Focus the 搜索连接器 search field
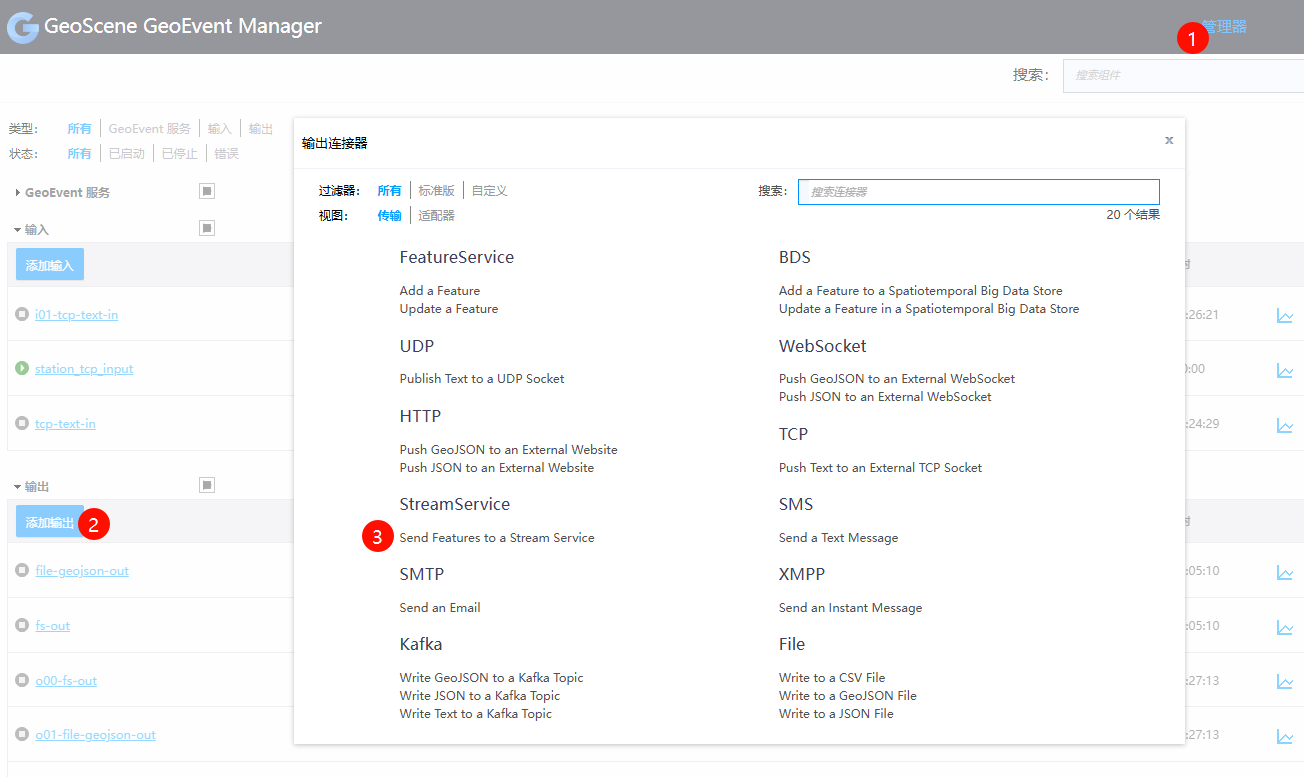Screen dimensions: 1304x777 [979, 192]
